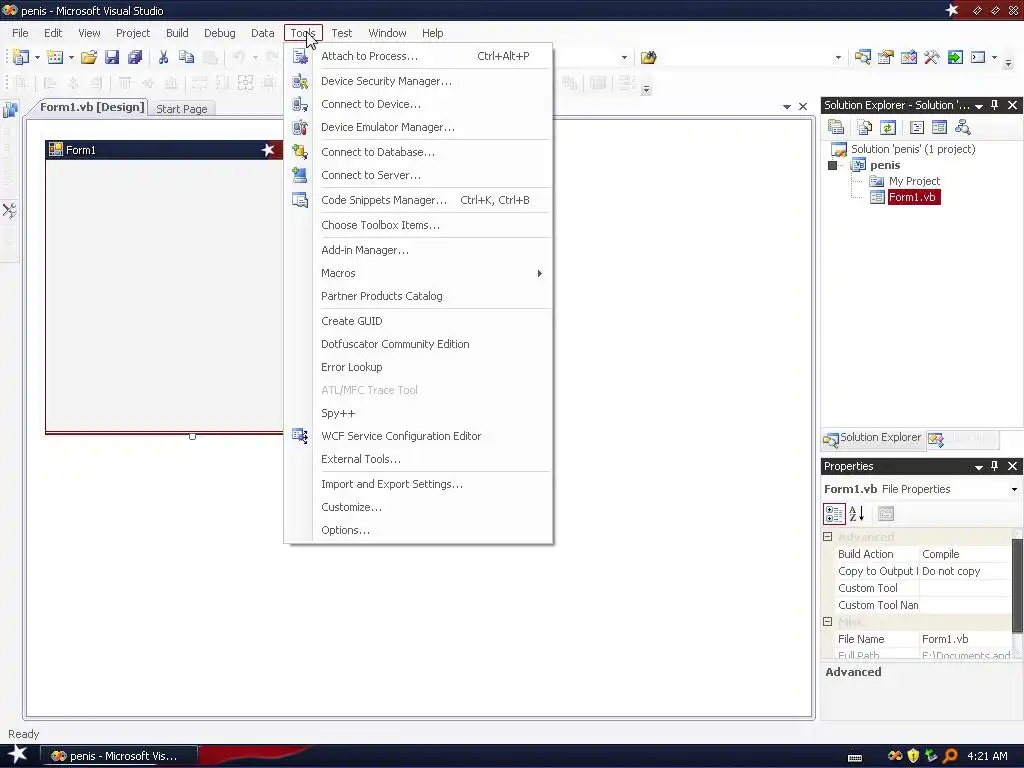
Task: Click the Save floppy disk icon
Action: click(112, 57)
